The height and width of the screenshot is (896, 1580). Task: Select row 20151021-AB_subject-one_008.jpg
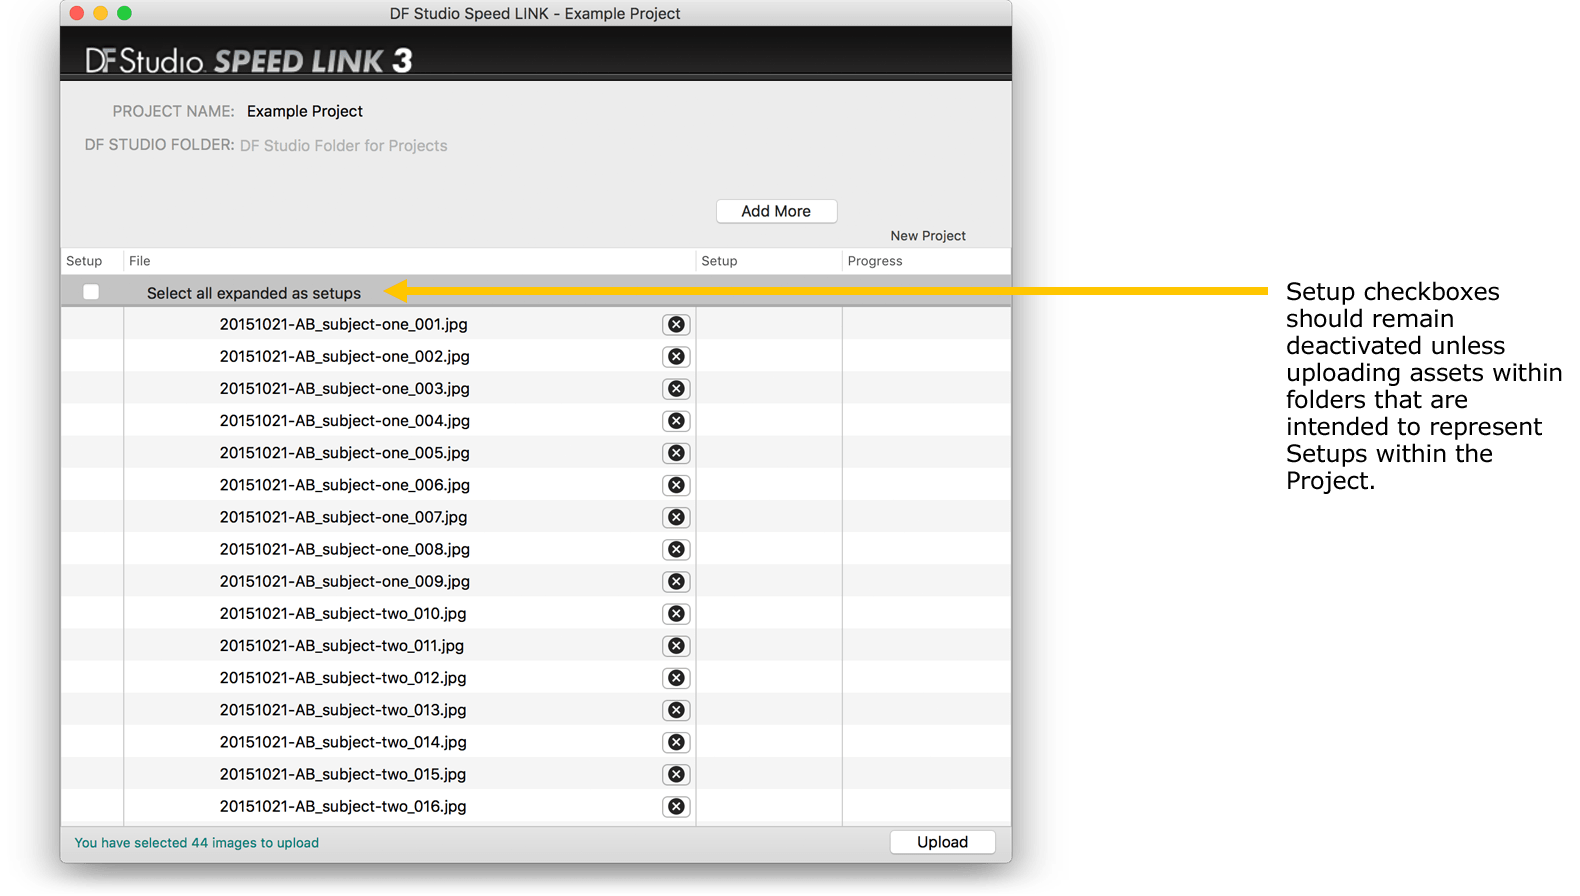point(536,549)
